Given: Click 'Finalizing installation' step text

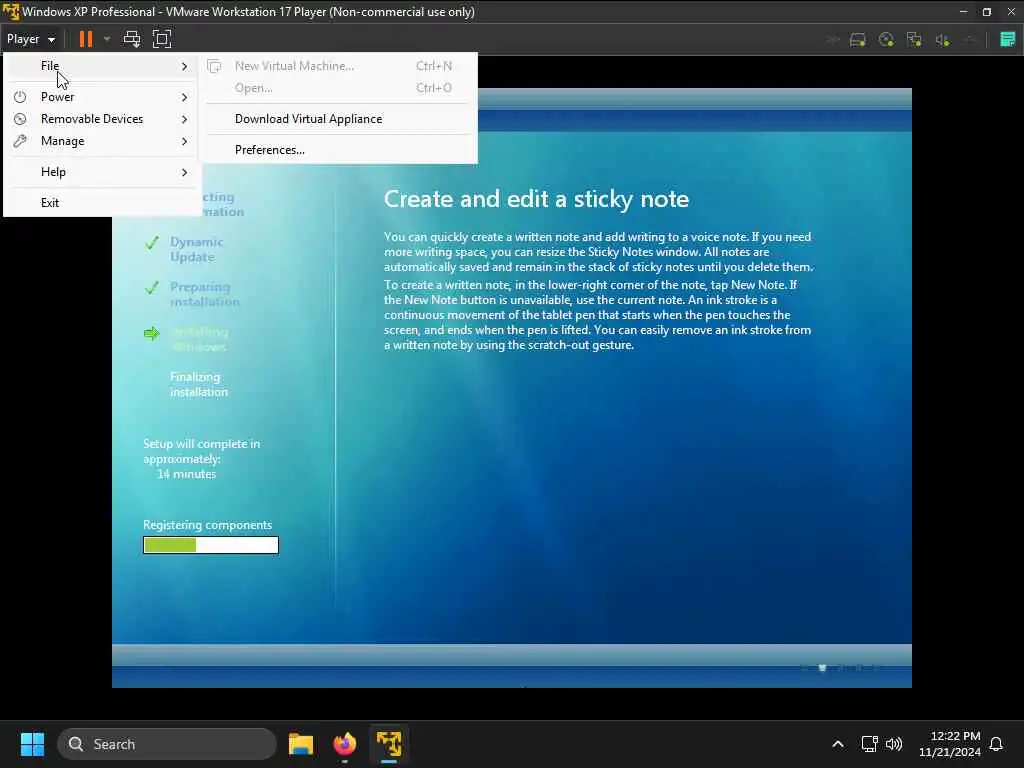Looking at the screenshot, I should (199, 385).
